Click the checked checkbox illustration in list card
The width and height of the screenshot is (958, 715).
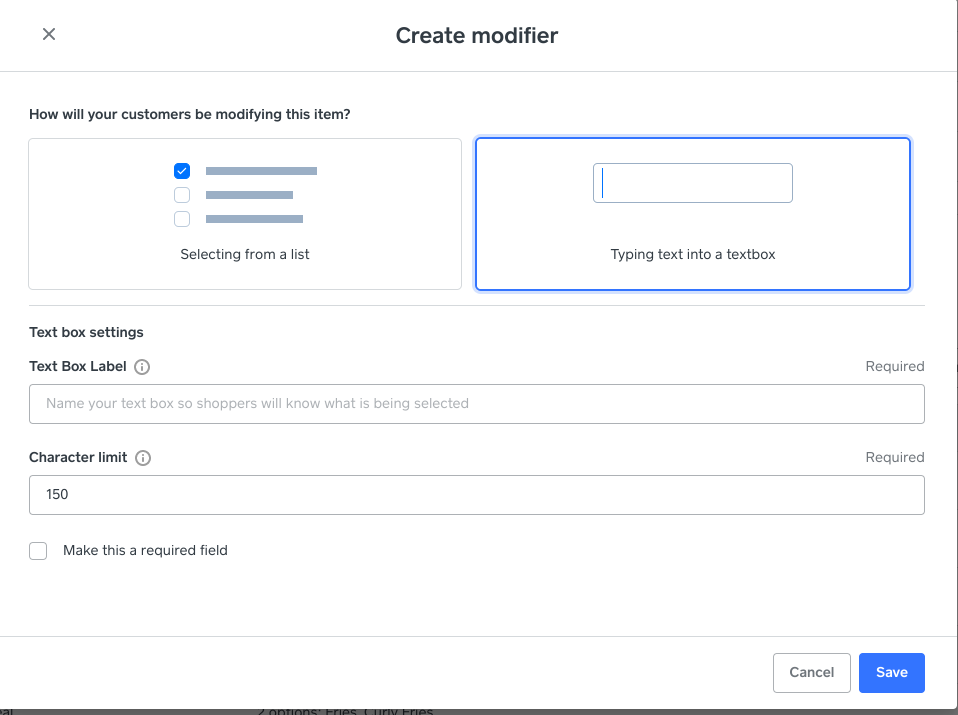182,171
